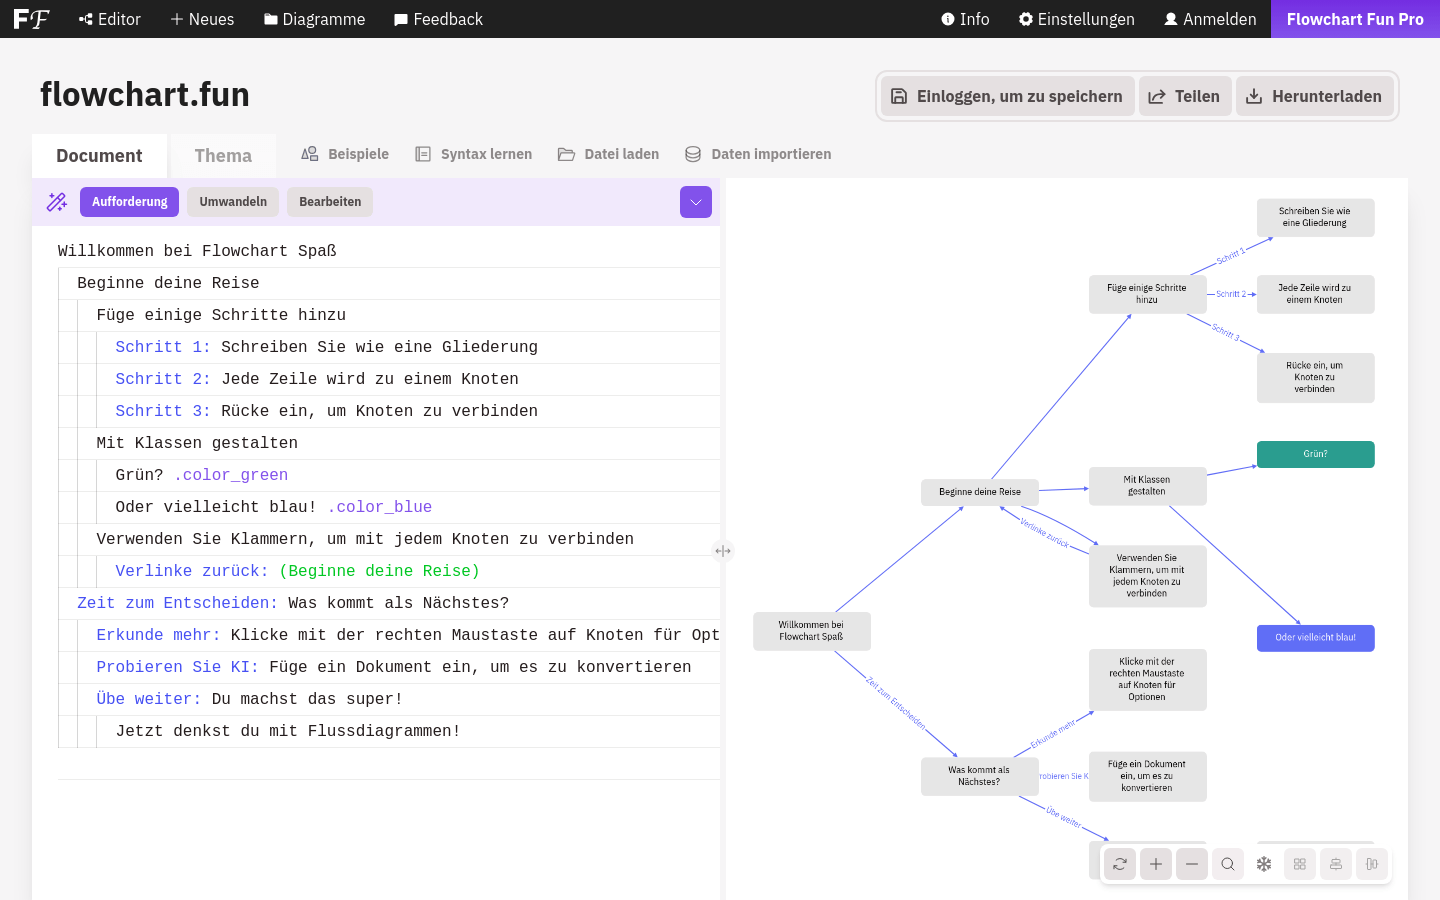Viewport: 1440px width, 900px height.
Task: Click Daten importieren
Action: point(758,154)
